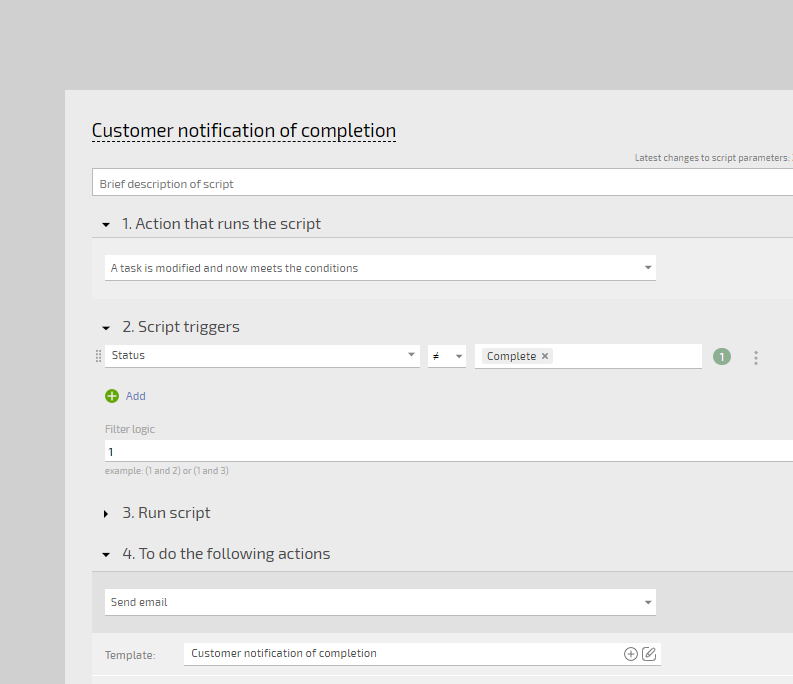Click the circled plus icon in the Template field
Viewport: 793px width, 684px height.
630,654
